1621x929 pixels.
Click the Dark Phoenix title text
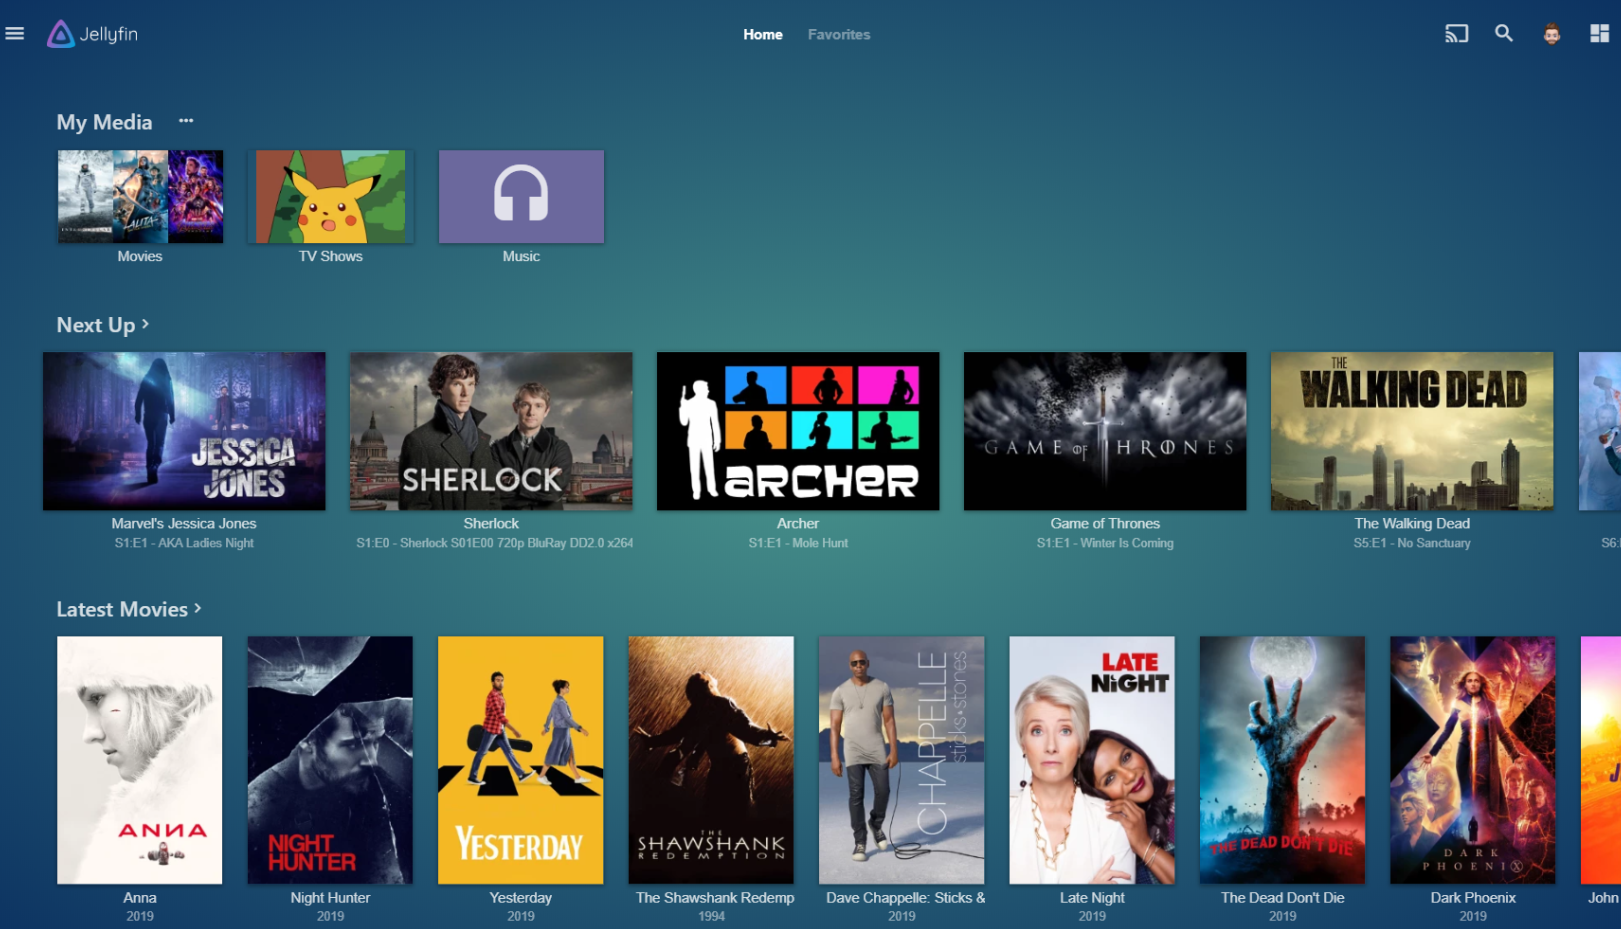(1473, 898)
